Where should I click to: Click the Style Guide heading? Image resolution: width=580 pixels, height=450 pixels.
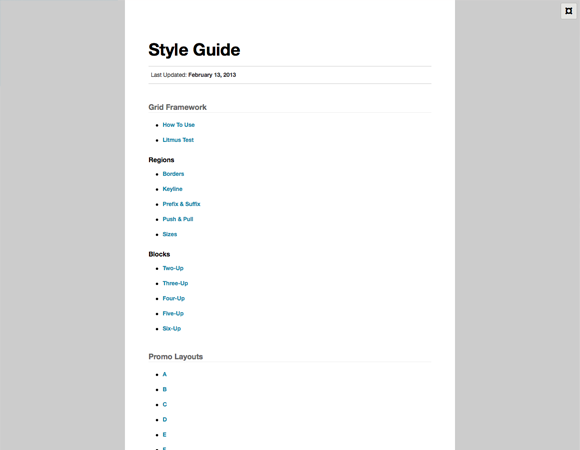[194, 50]
